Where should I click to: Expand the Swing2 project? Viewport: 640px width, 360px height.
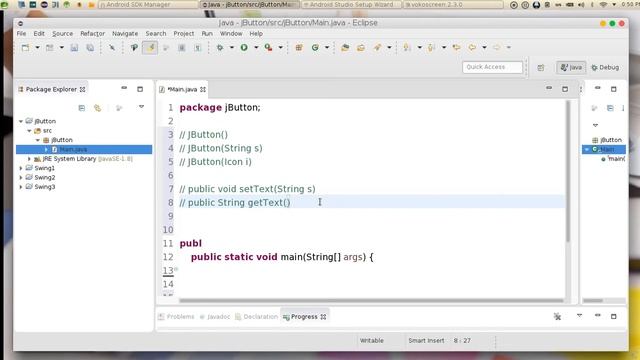pyautogui.click(x=21, y=178)
